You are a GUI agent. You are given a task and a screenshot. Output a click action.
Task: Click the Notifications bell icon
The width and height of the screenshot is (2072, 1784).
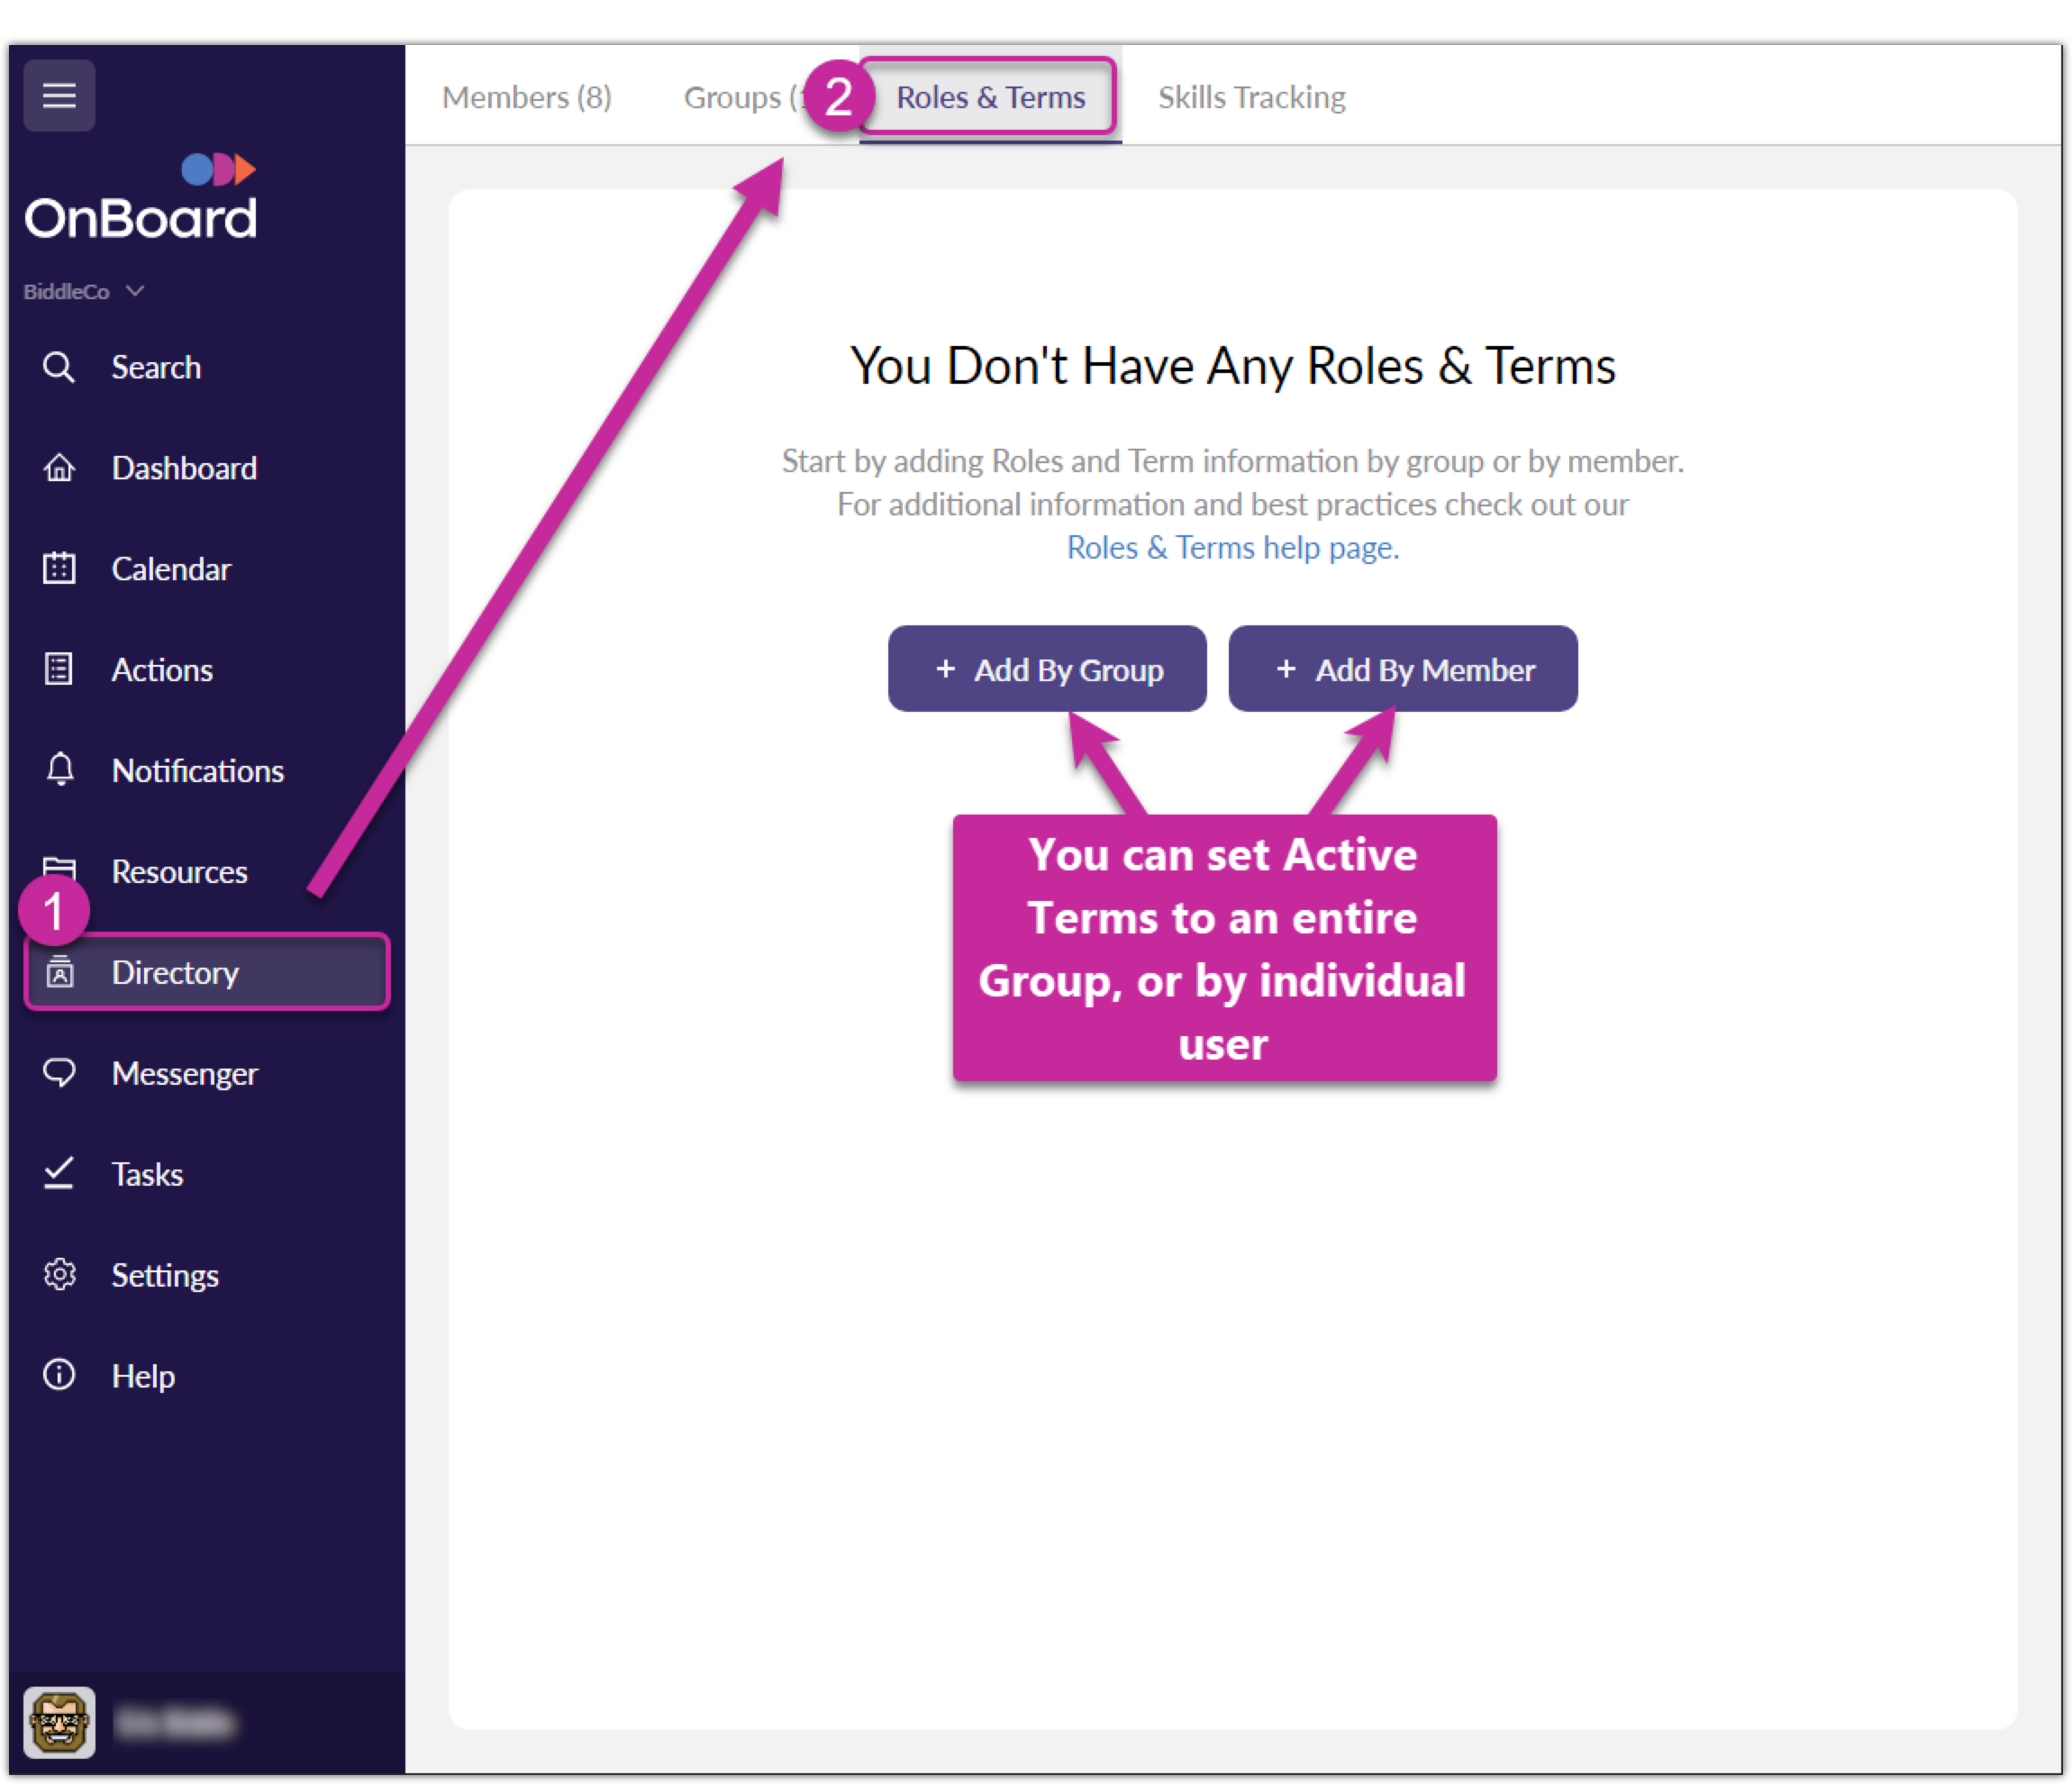[60, 770]
